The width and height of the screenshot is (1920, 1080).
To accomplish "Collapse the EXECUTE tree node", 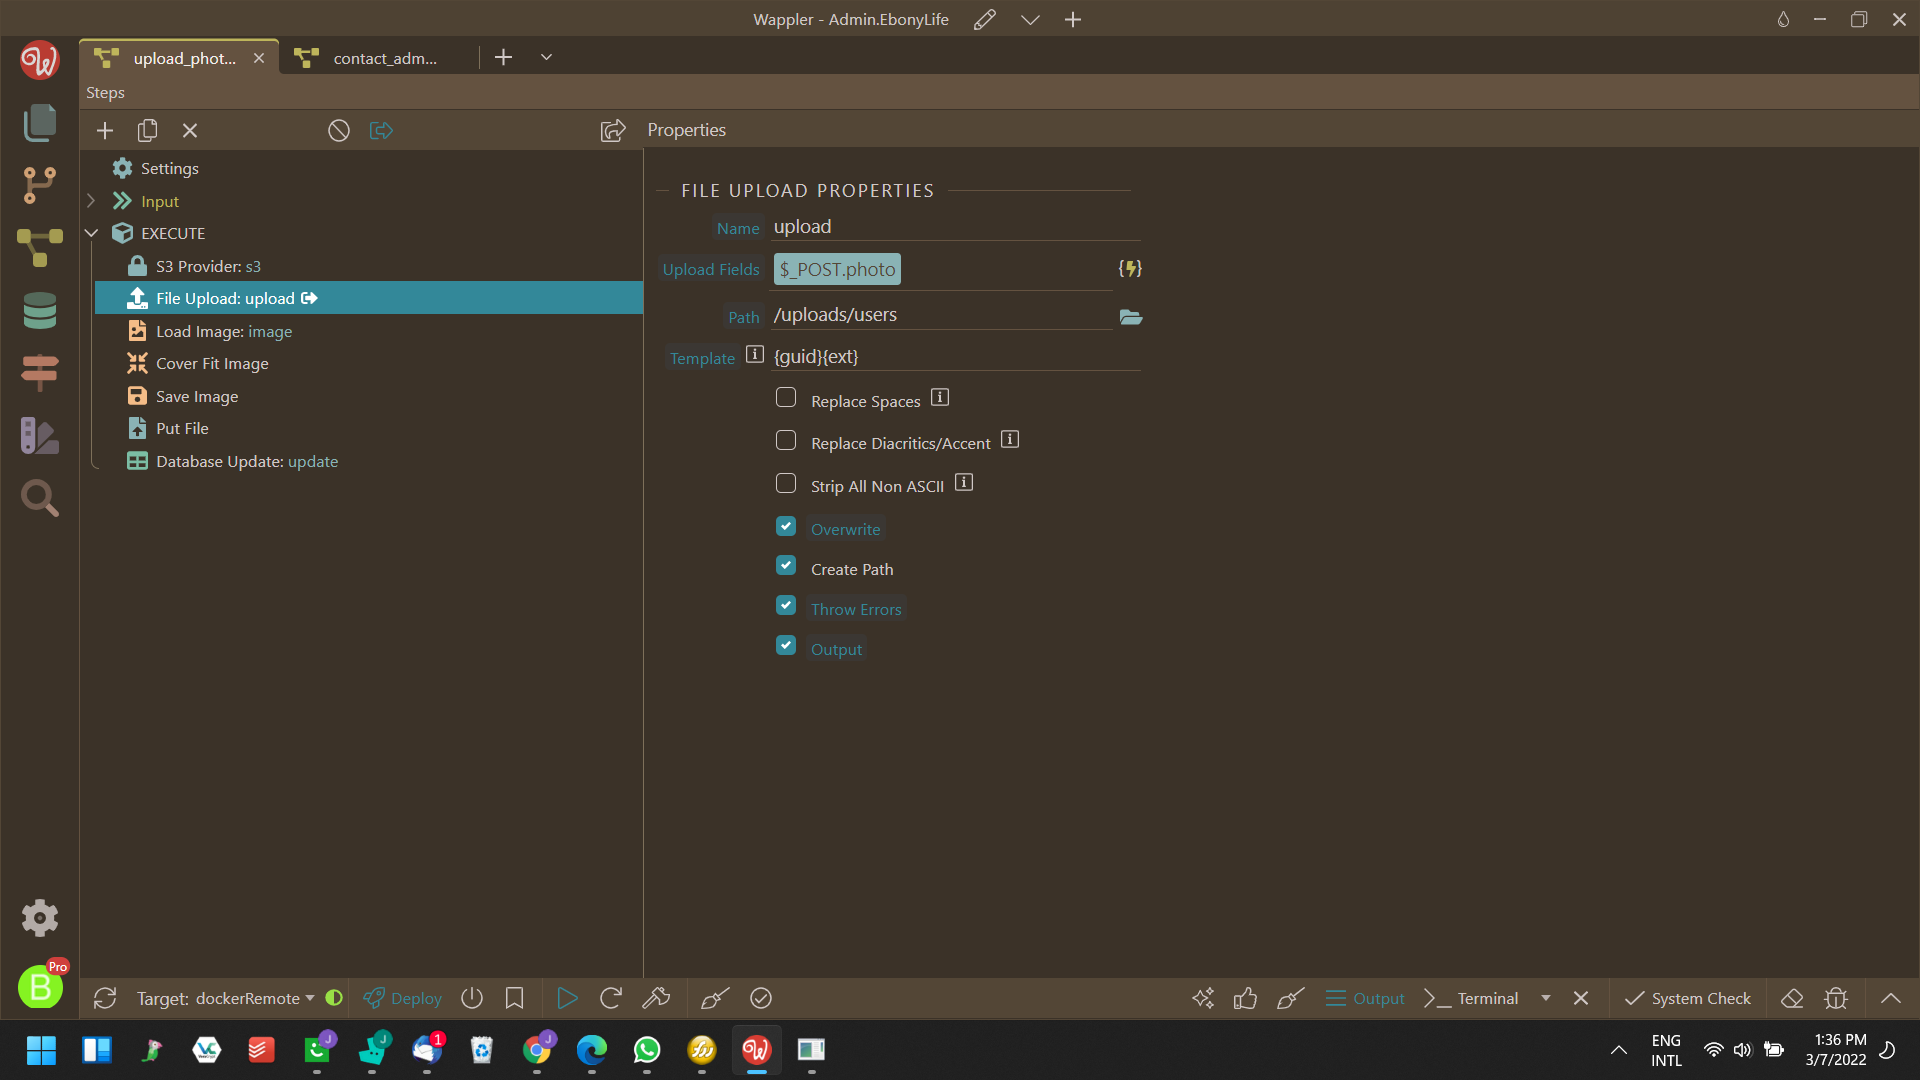I will (x=91, y=233).
